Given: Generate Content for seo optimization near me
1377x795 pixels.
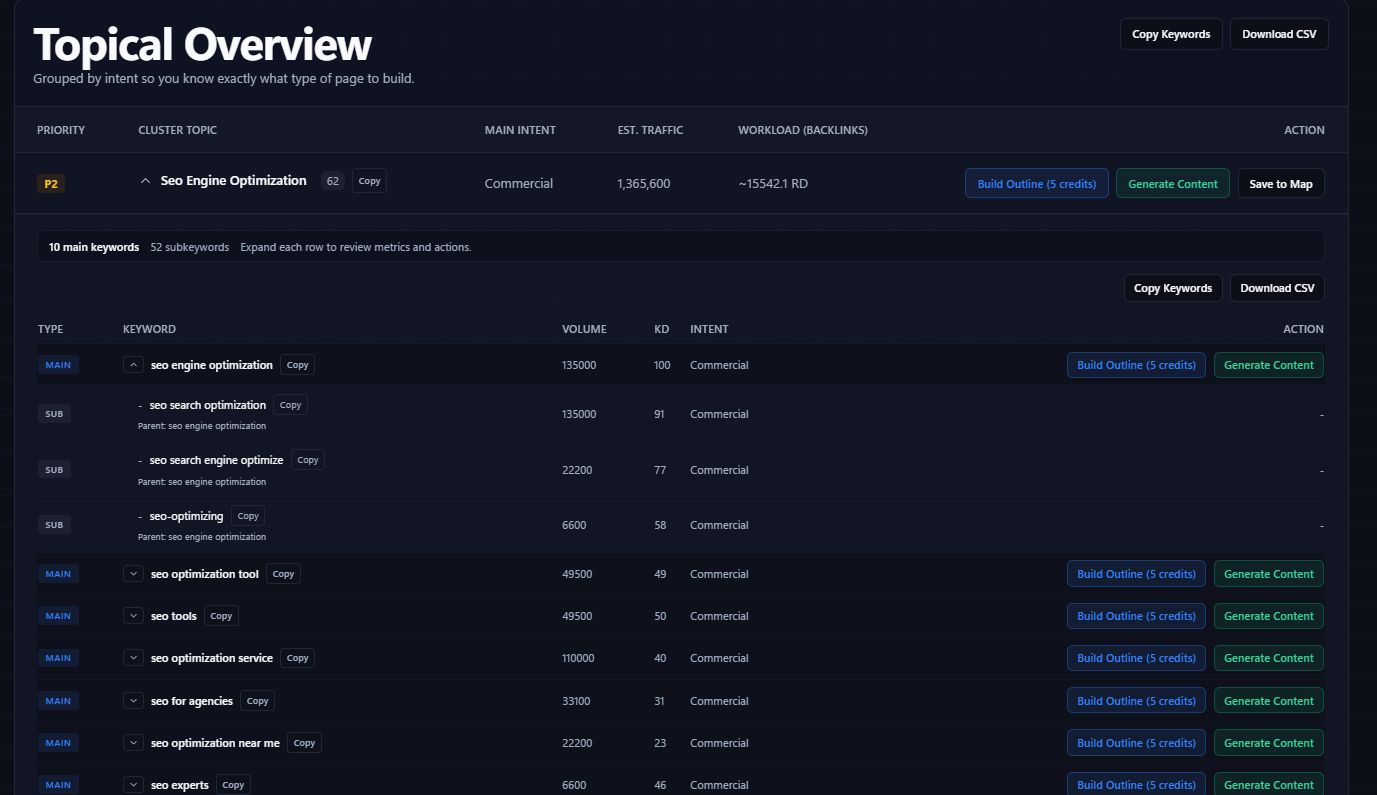Looking at the screenshot, I should [1269, 743].
